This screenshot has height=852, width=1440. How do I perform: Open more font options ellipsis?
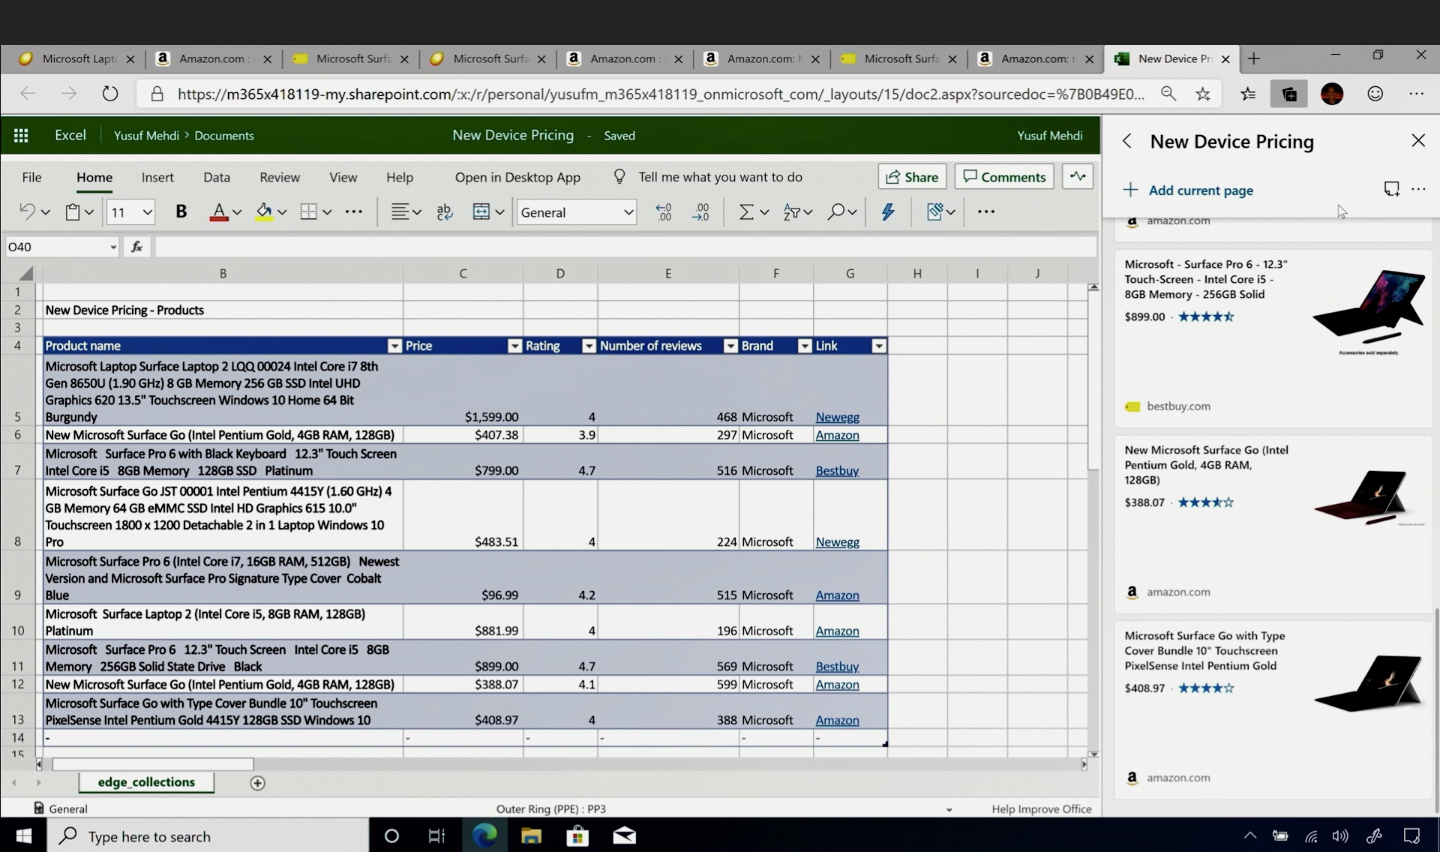pos(354,212)
